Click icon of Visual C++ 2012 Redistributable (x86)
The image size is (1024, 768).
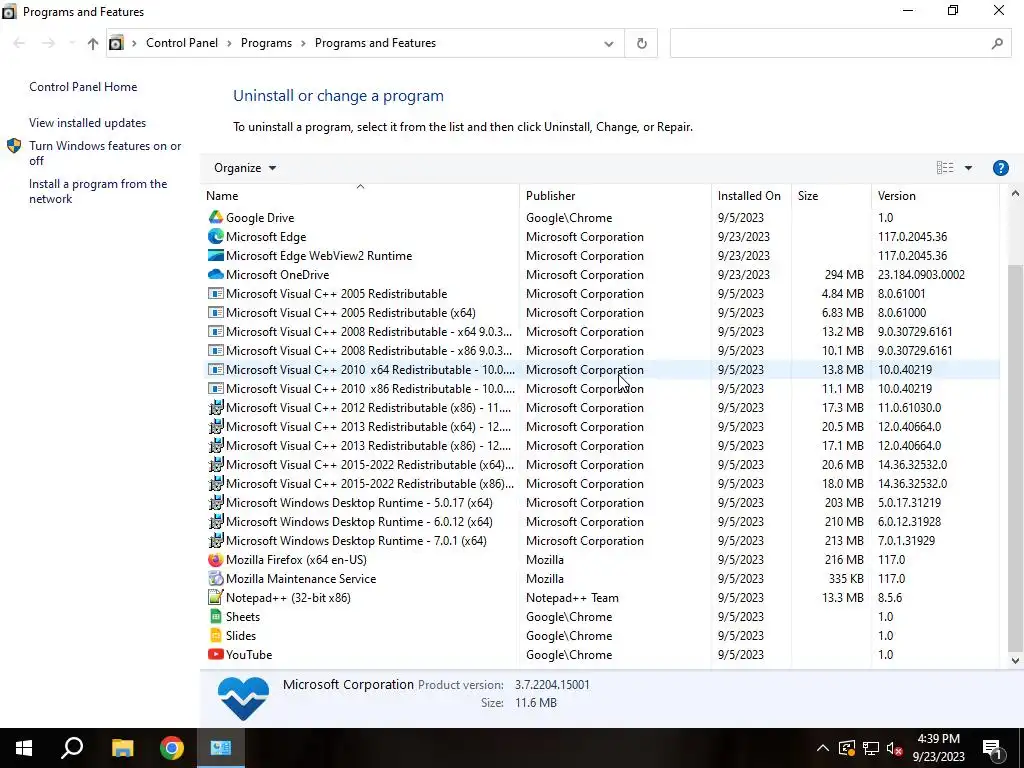pos(216,408)
